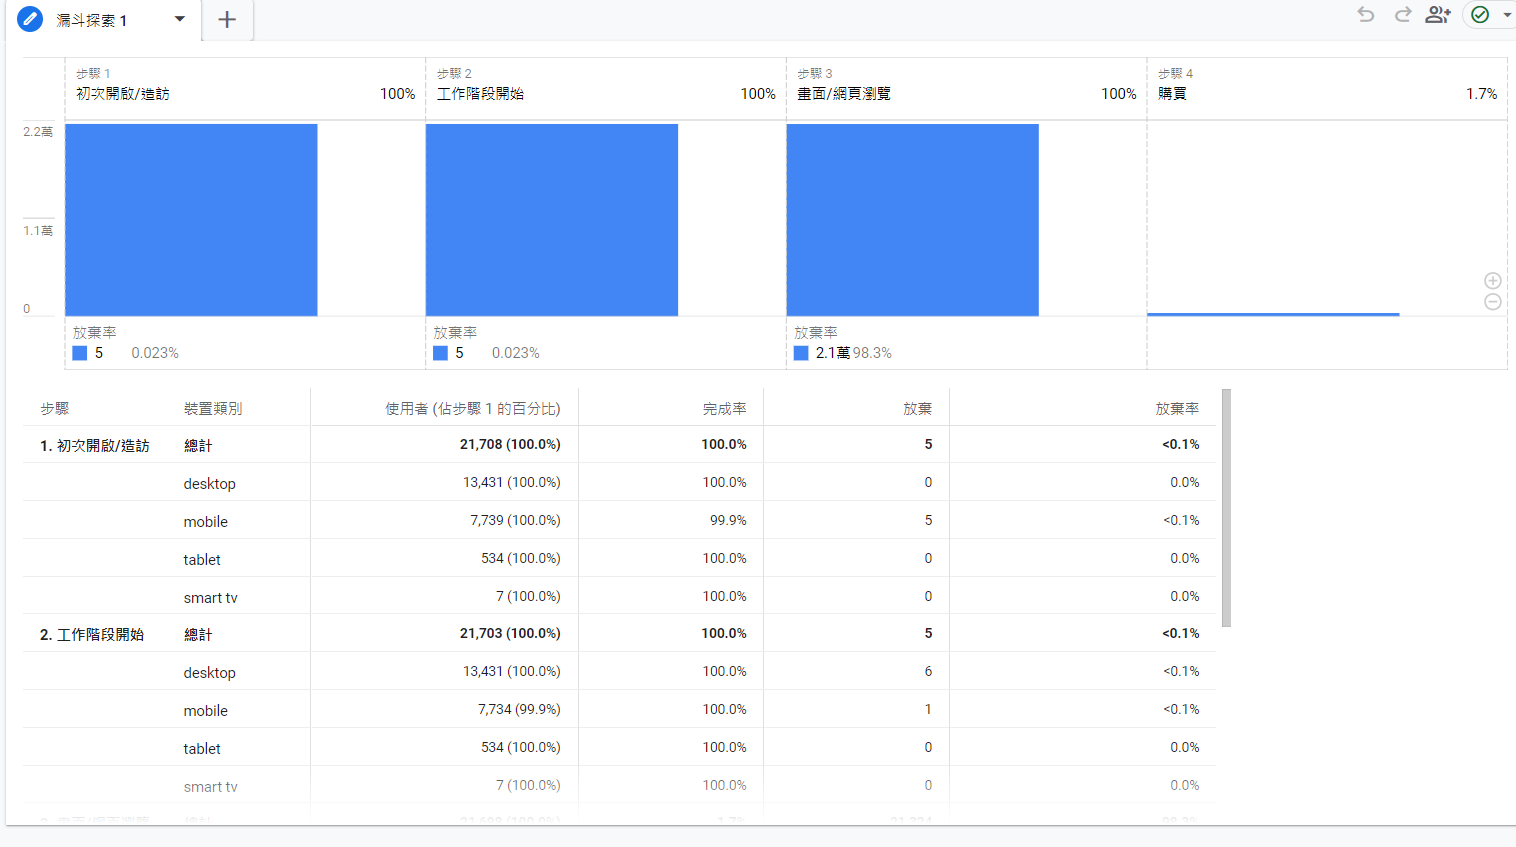Click the 21,708 (100.0%) users cell

click(x=510, y=444)
